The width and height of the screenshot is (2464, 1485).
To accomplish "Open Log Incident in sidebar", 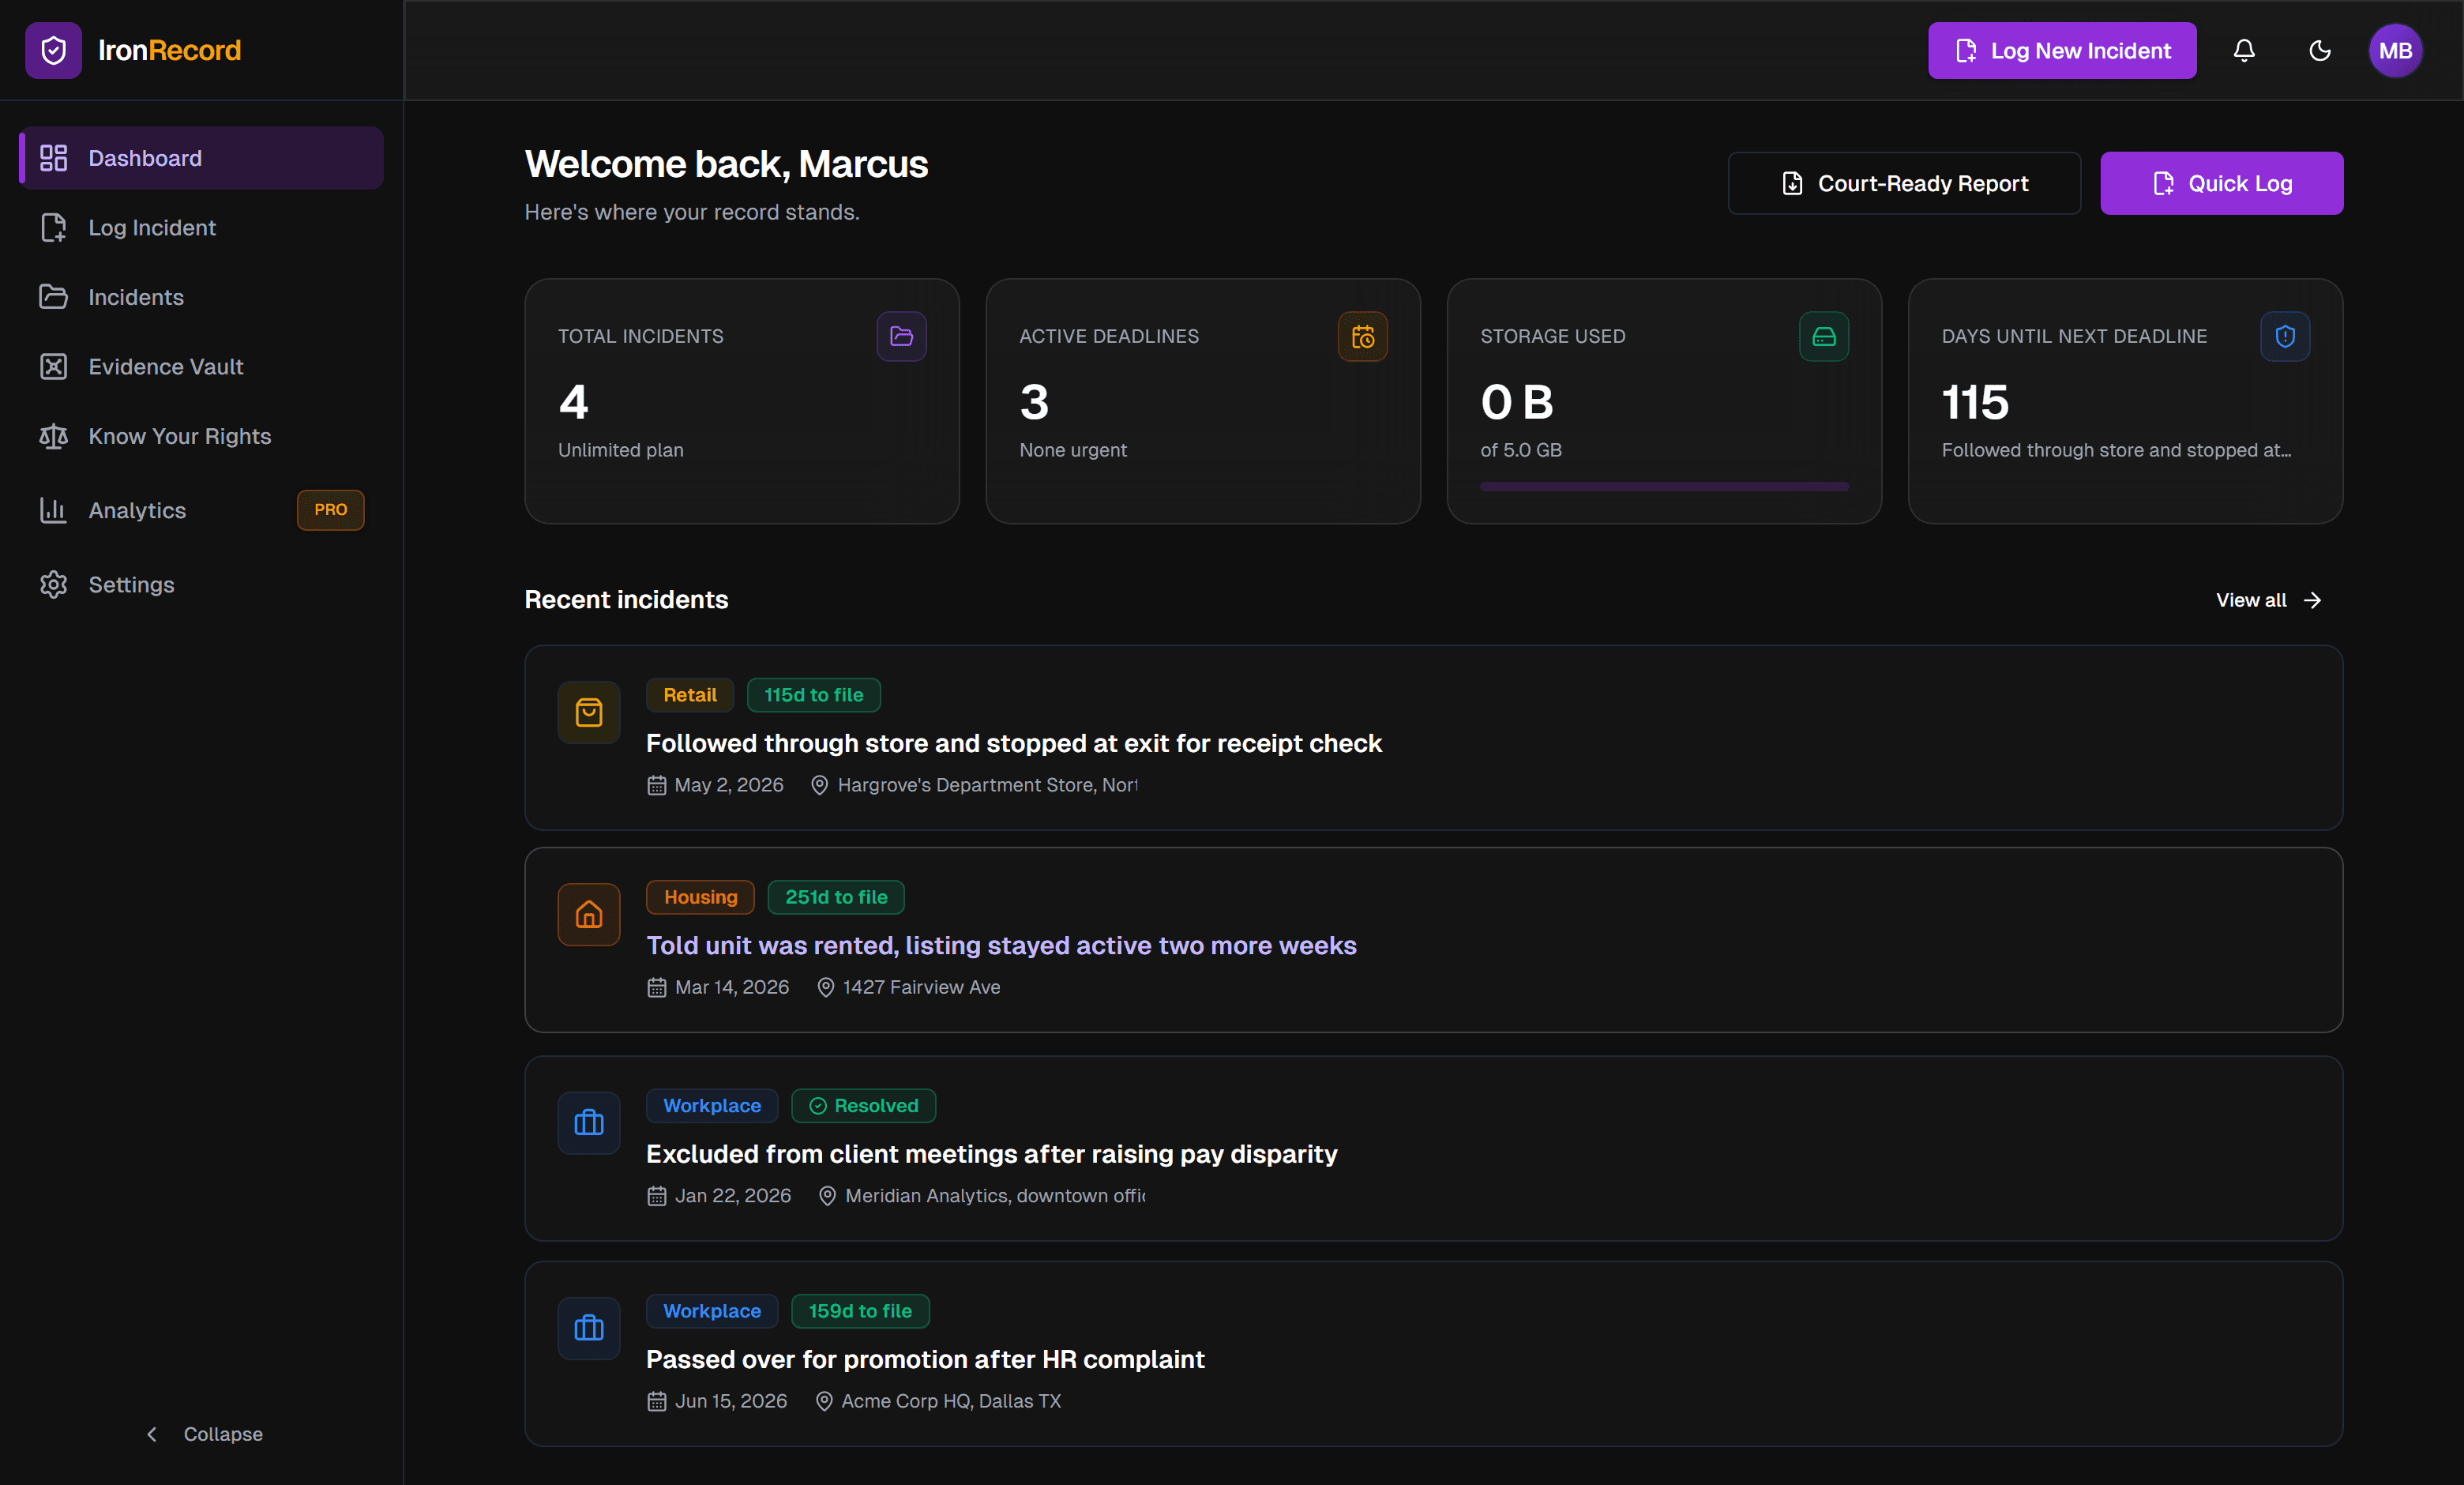I will [x=201, y=227].
